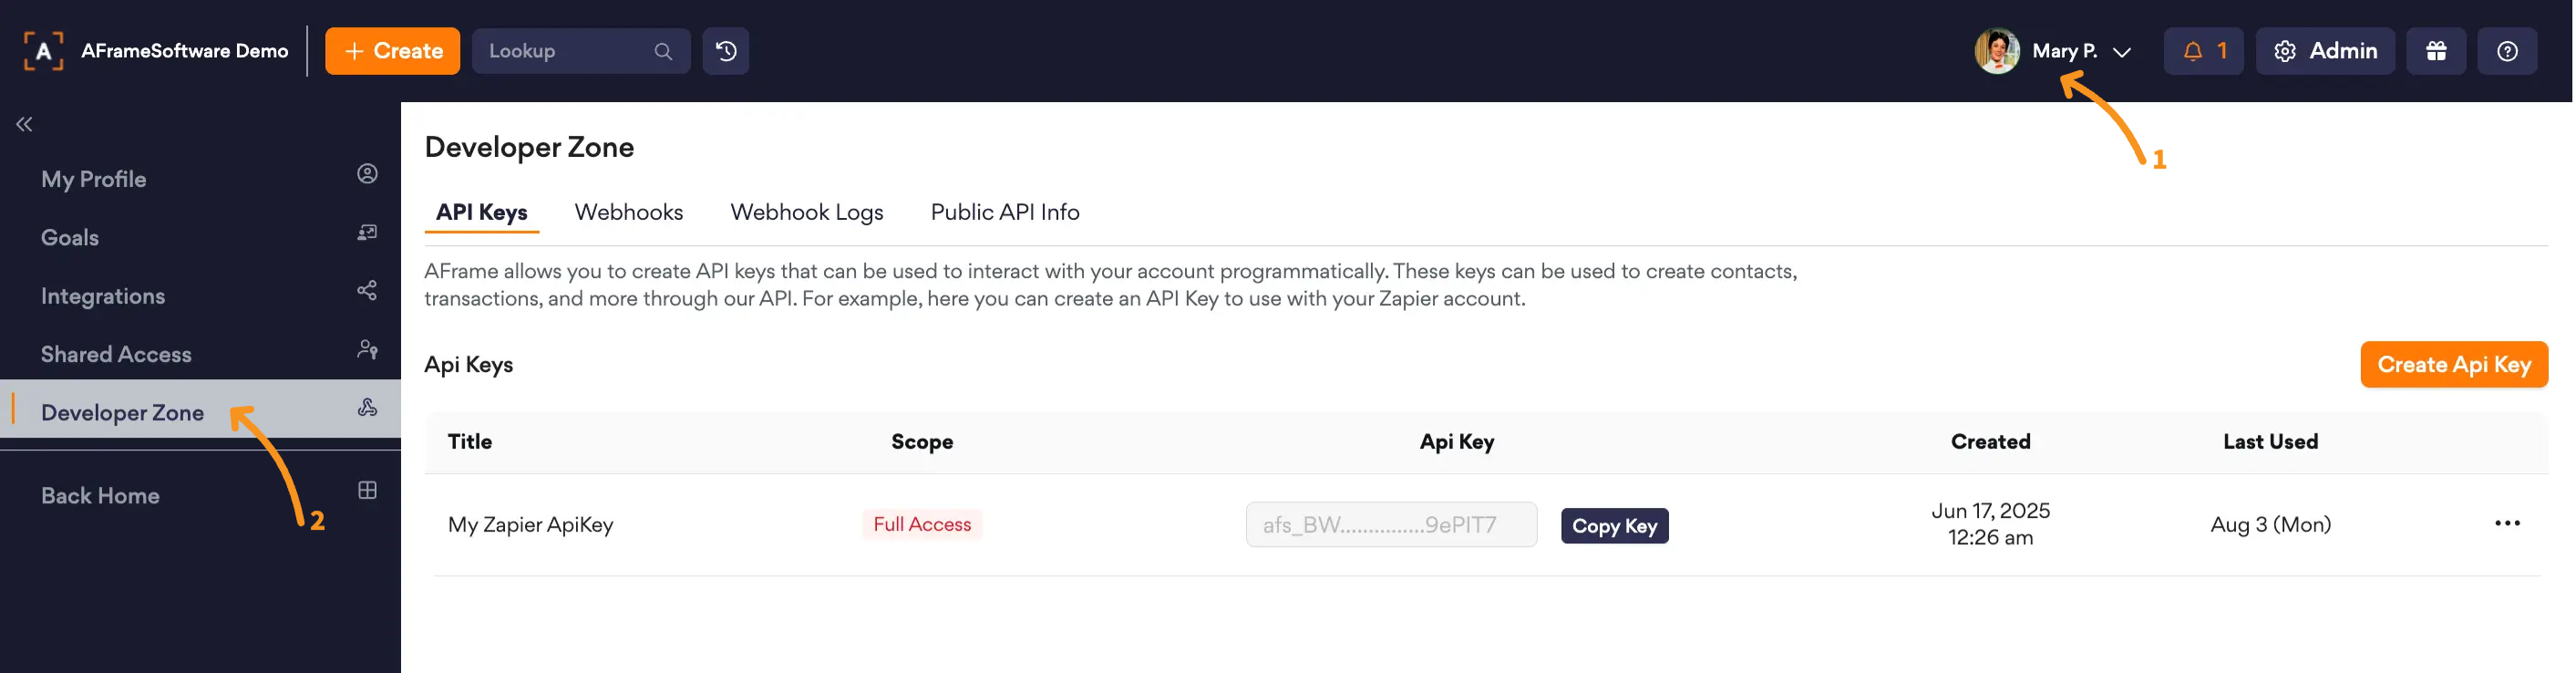The image size is (2576, 673).
Task: Click the Integrations share icon
Action: point(367,290)
